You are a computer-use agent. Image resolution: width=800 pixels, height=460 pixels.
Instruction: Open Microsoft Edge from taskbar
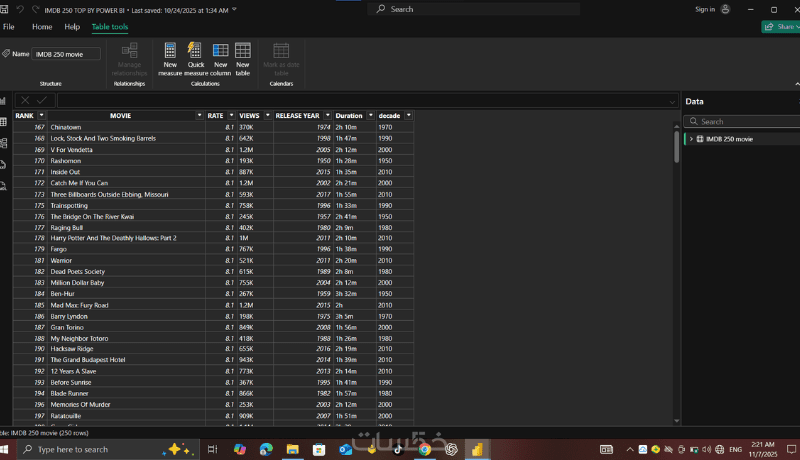266,449
